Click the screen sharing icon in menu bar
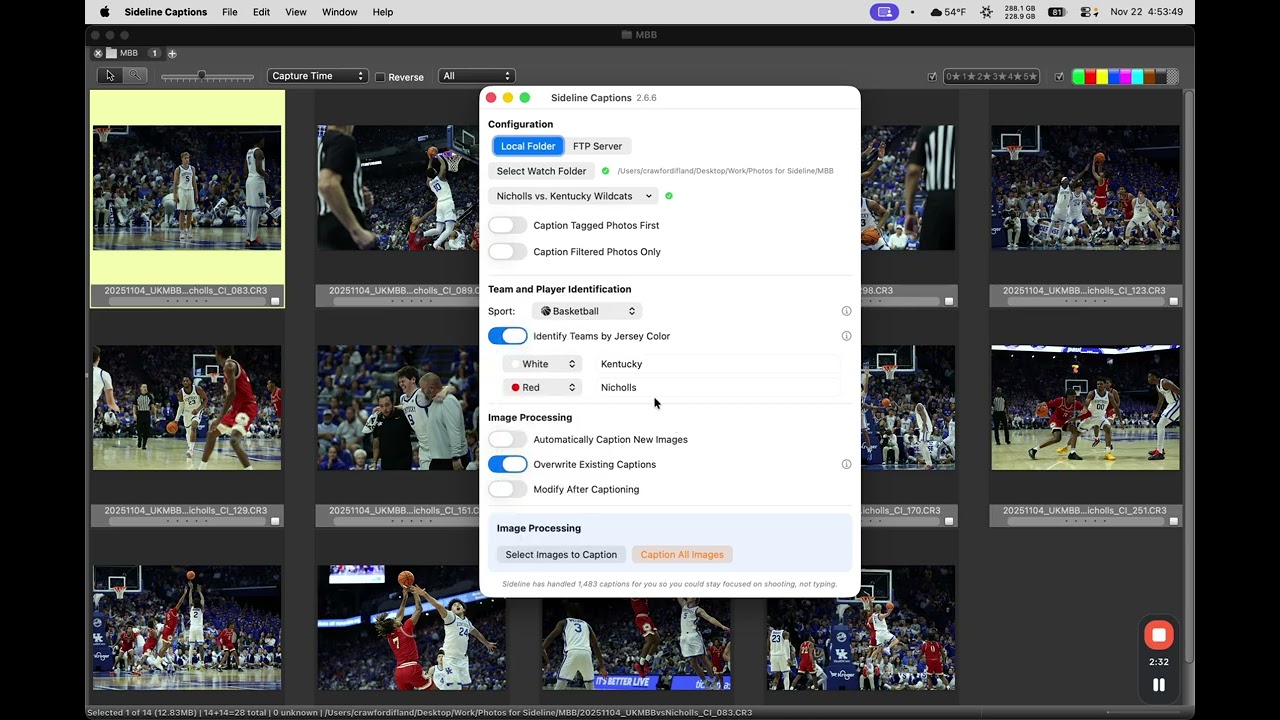This screenshot has height=720, width=1280. tap(884, 12)
